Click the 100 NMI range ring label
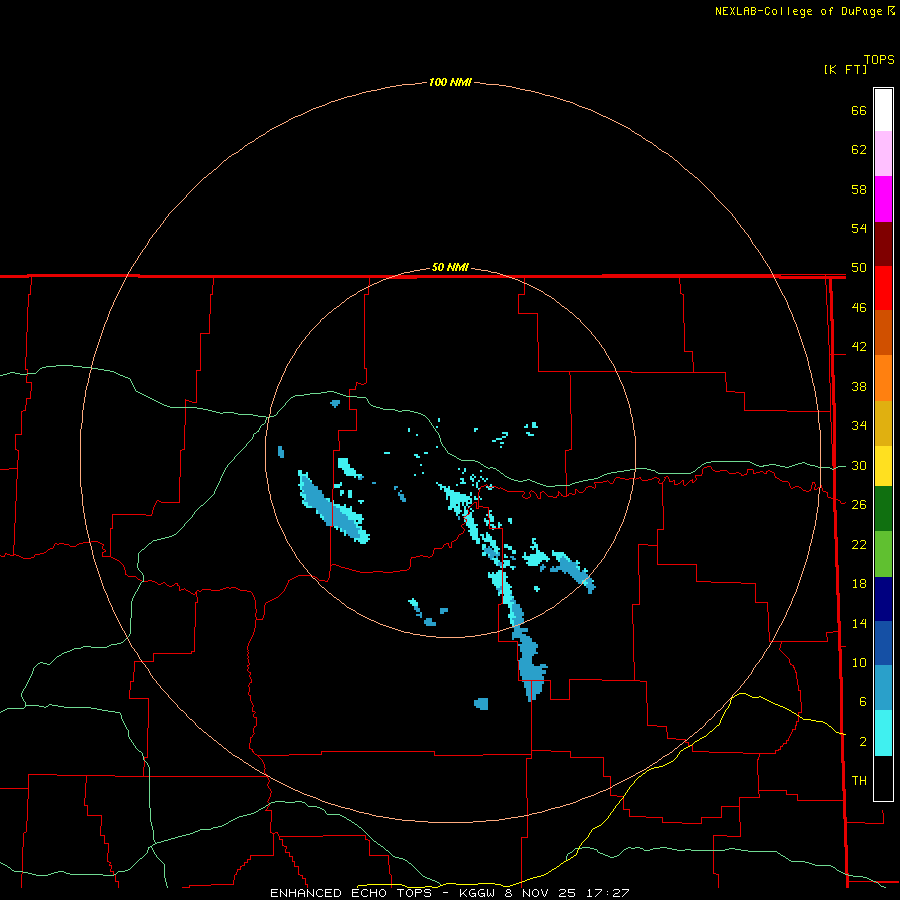 (x=450, y=82)
